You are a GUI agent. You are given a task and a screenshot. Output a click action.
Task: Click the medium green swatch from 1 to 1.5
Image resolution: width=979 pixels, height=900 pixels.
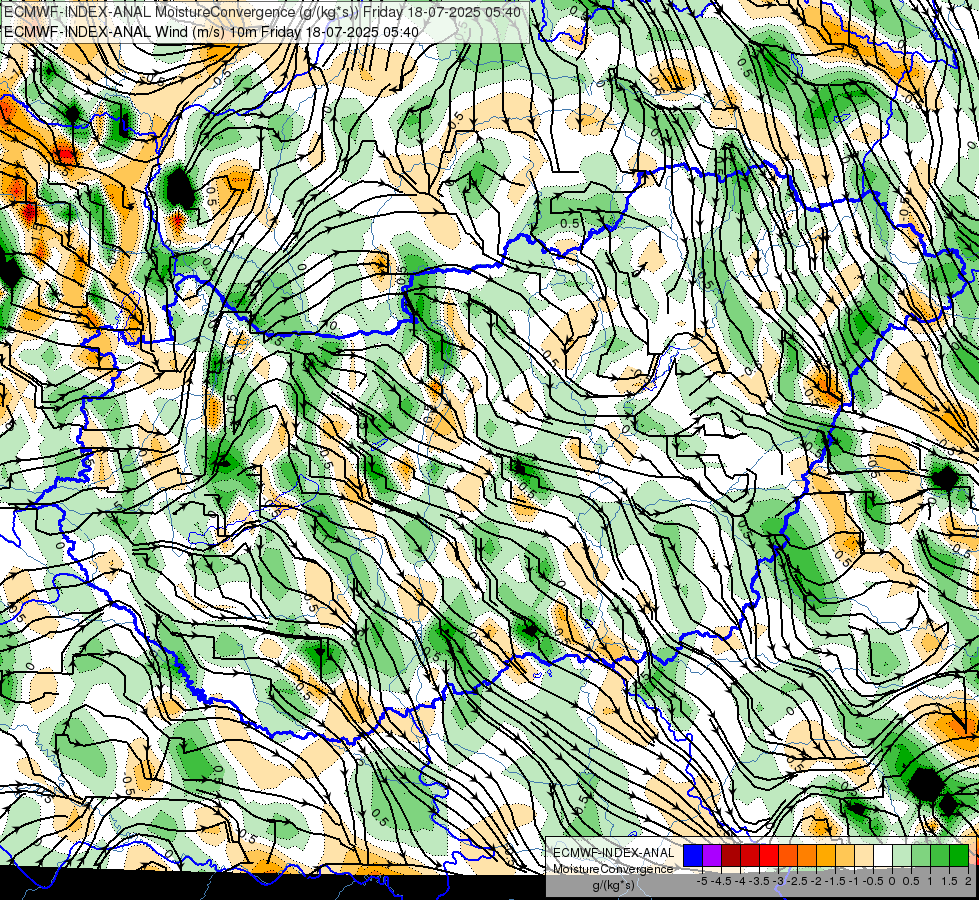[940, 856]
